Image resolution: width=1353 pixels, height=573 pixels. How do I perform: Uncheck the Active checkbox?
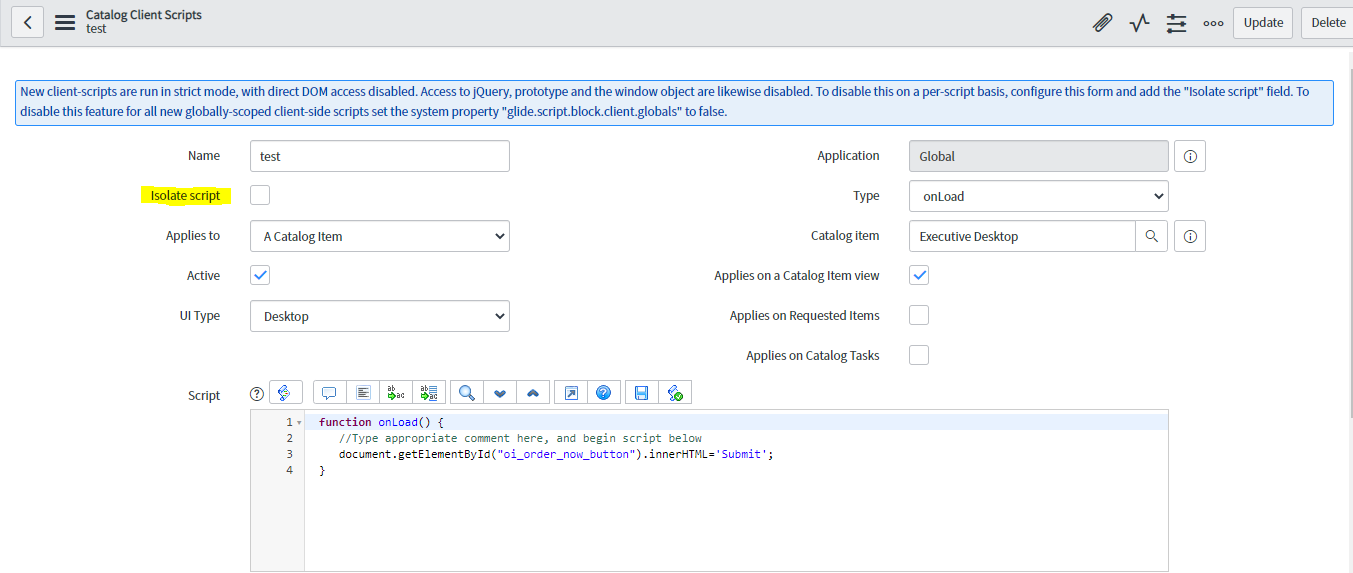pos(260,275)
